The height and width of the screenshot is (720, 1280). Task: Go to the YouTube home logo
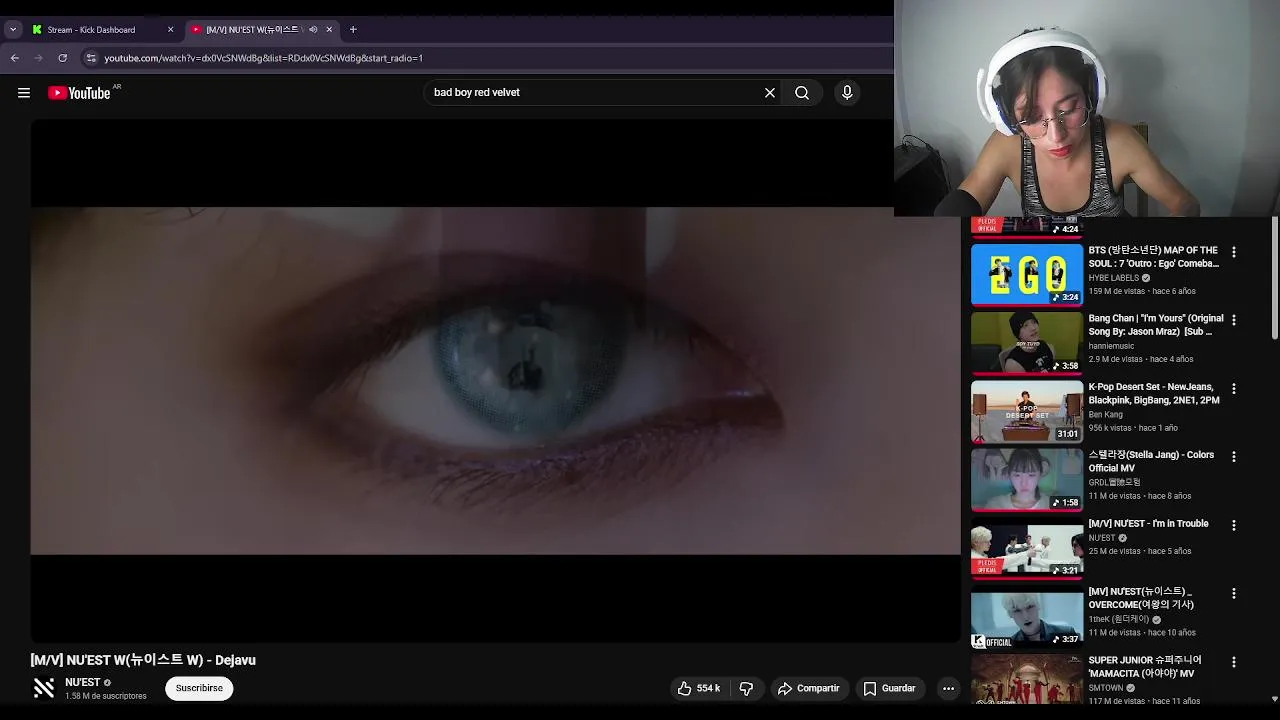point(79,93)
